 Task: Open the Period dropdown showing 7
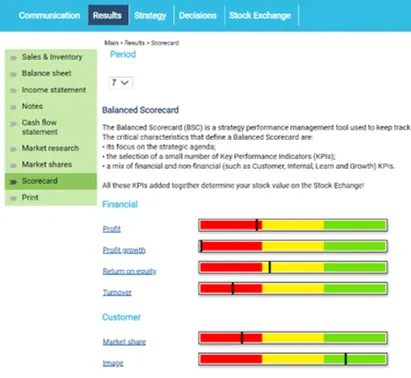point(120,82)
